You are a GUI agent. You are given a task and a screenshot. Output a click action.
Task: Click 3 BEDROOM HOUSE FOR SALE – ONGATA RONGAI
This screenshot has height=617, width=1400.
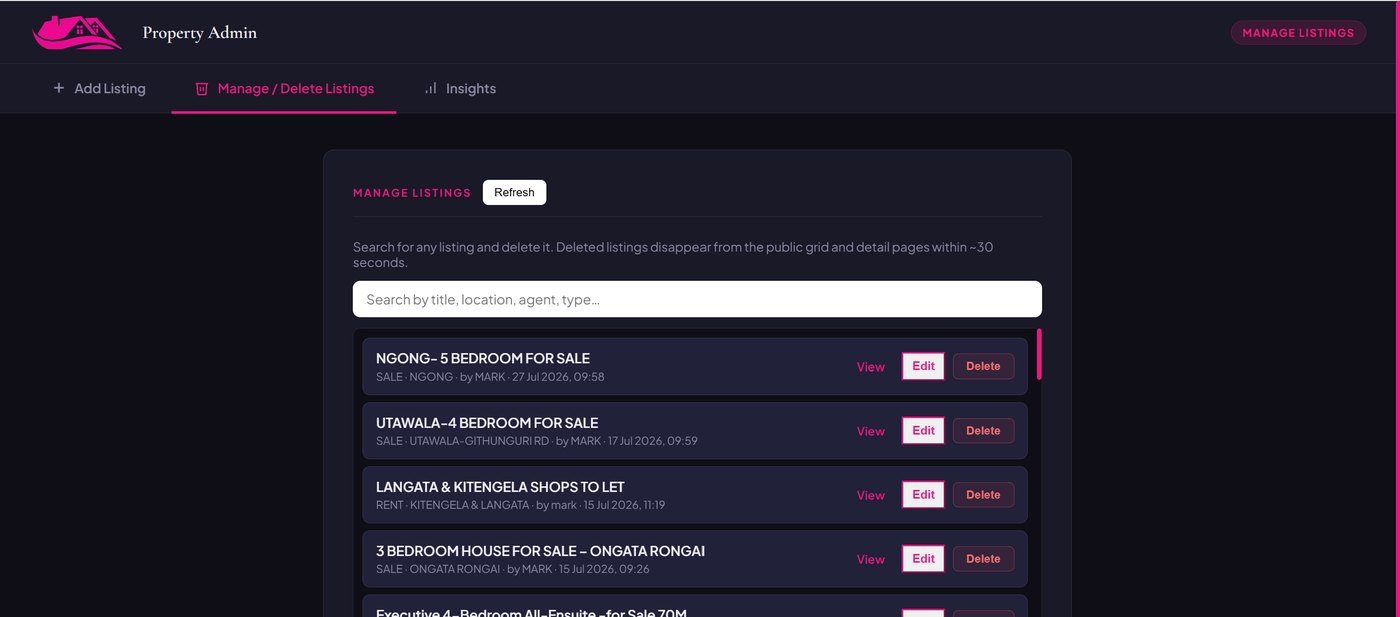coord(540,551)
